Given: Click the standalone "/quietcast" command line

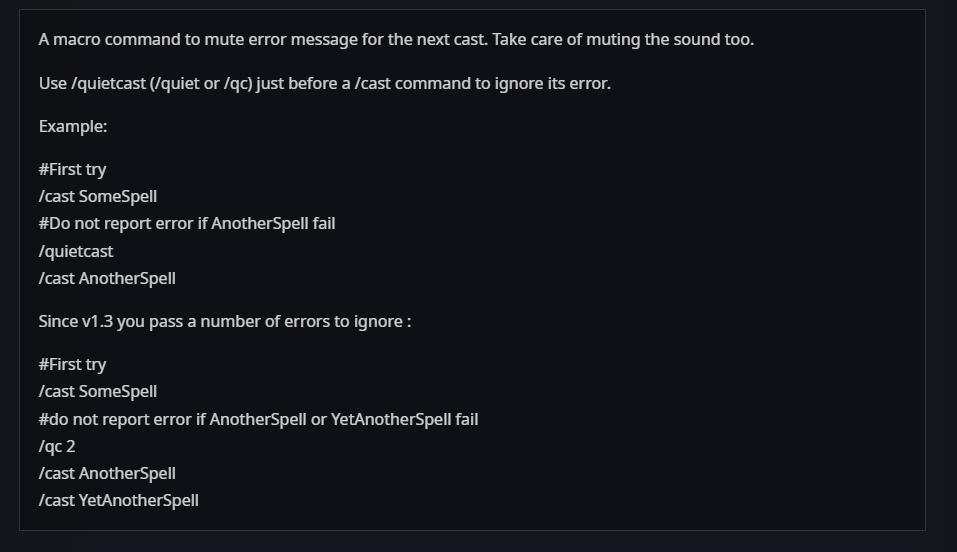Looking at the screenshot, I should [76, 251].
